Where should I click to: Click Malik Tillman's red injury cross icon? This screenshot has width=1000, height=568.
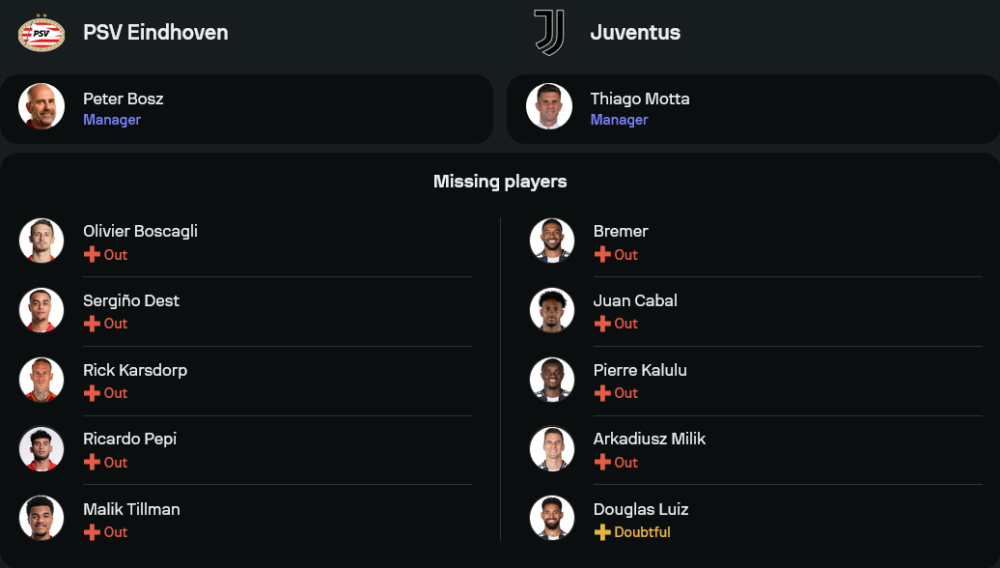click(91, 533)
